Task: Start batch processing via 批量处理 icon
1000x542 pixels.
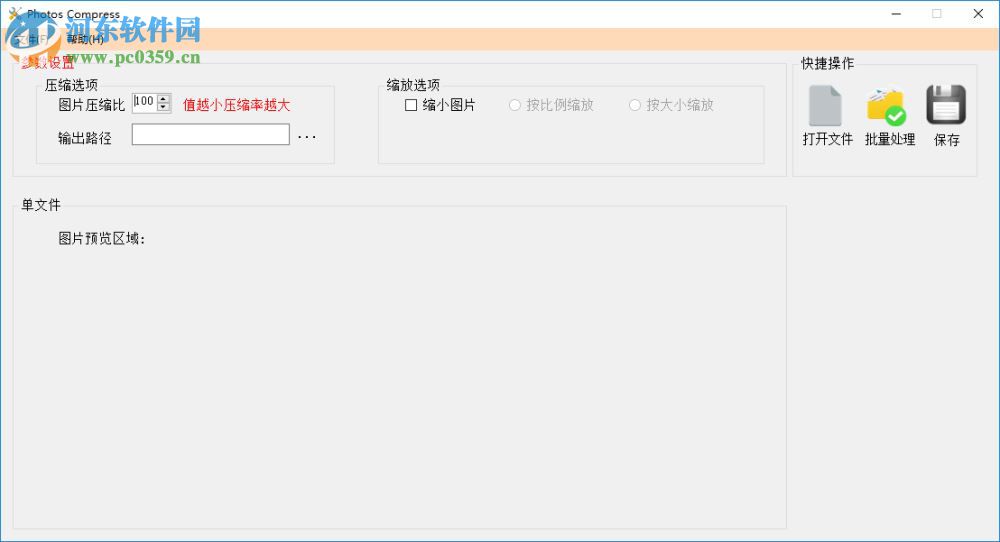Action: tap(886, 106)
